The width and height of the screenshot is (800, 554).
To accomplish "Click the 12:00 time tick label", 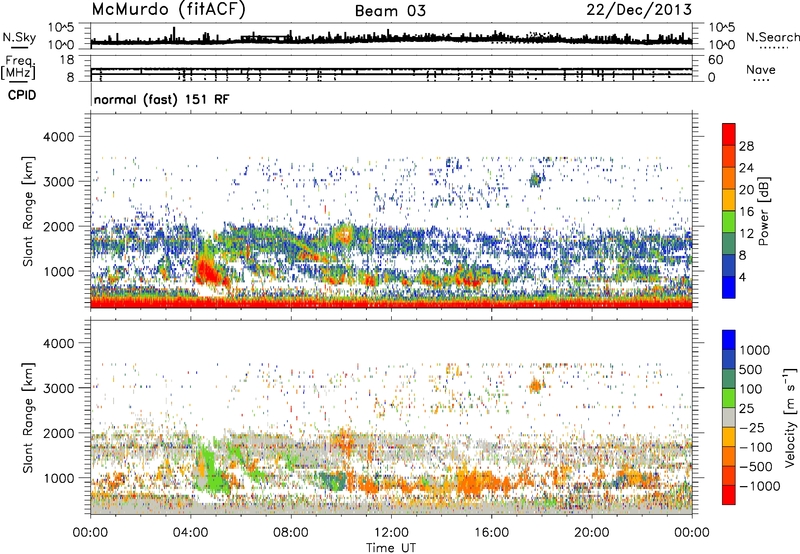I will [391, 533].
